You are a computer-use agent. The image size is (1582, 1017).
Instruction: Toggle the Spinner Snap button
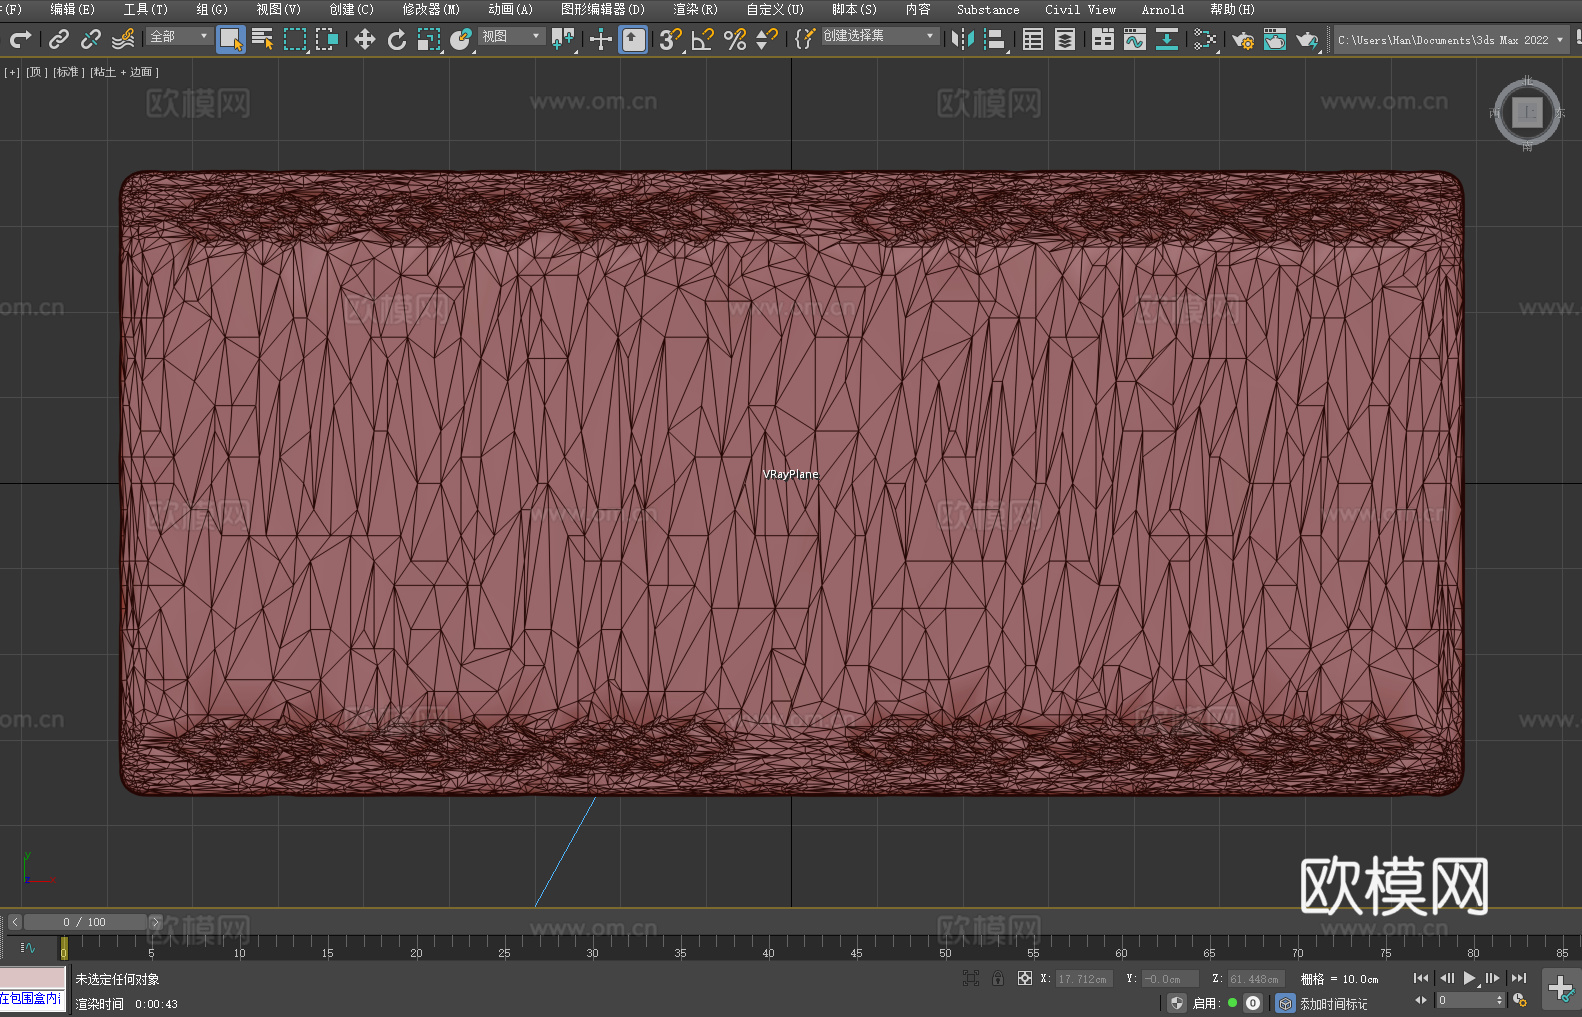[767, 39]
